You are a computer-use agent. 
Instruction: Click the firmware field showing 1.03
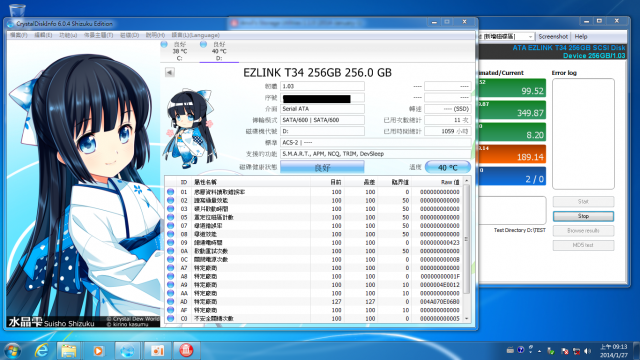click(x=322, y=86)
